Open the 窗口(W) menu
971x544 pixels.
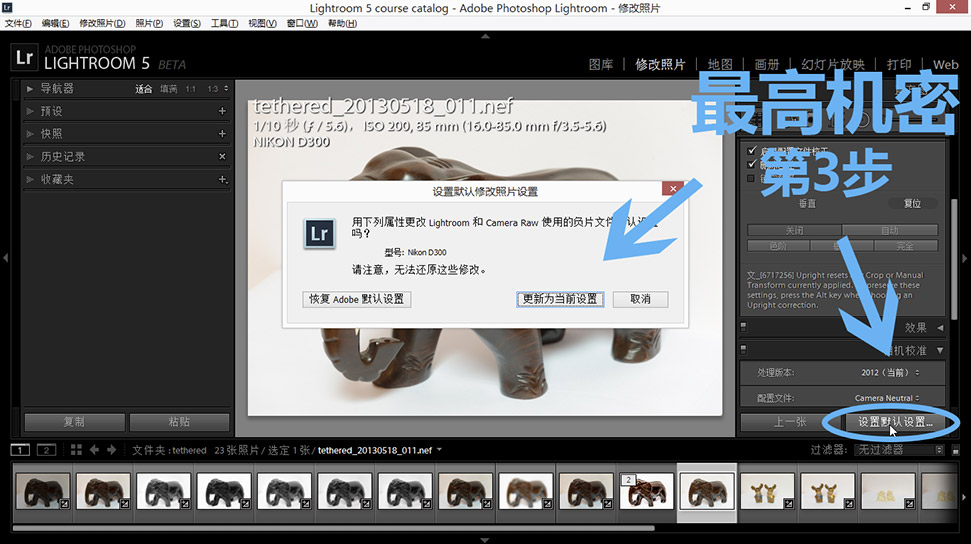[x=302, y=24]
